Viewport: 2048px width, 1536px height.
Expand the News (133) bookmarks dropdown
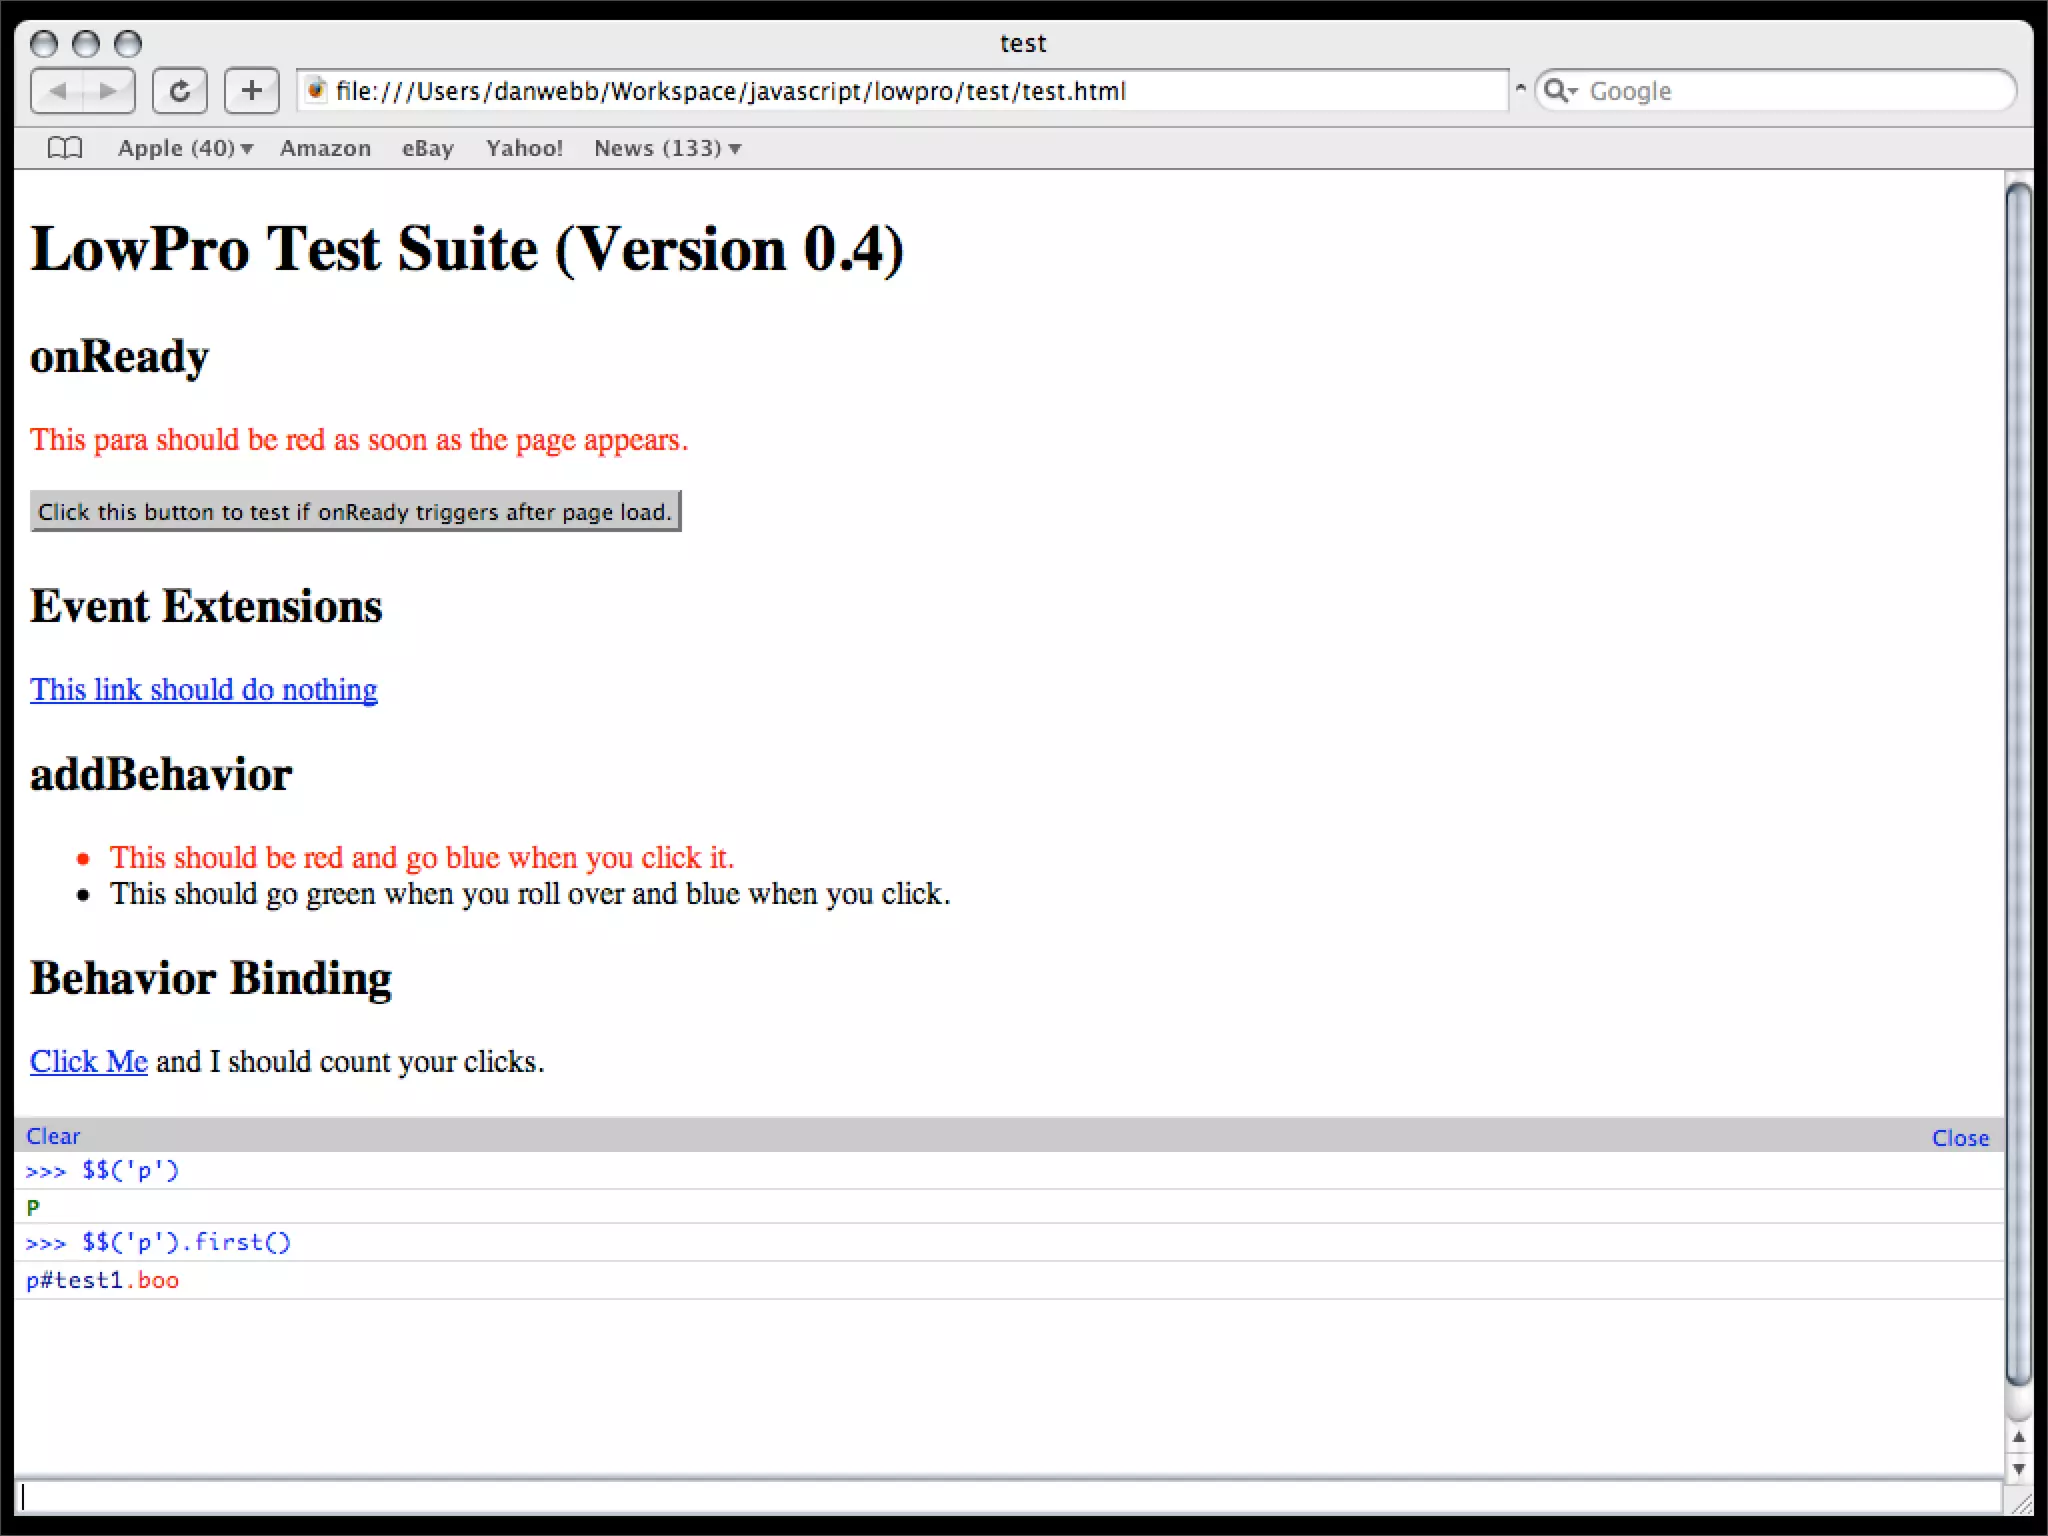667,148
